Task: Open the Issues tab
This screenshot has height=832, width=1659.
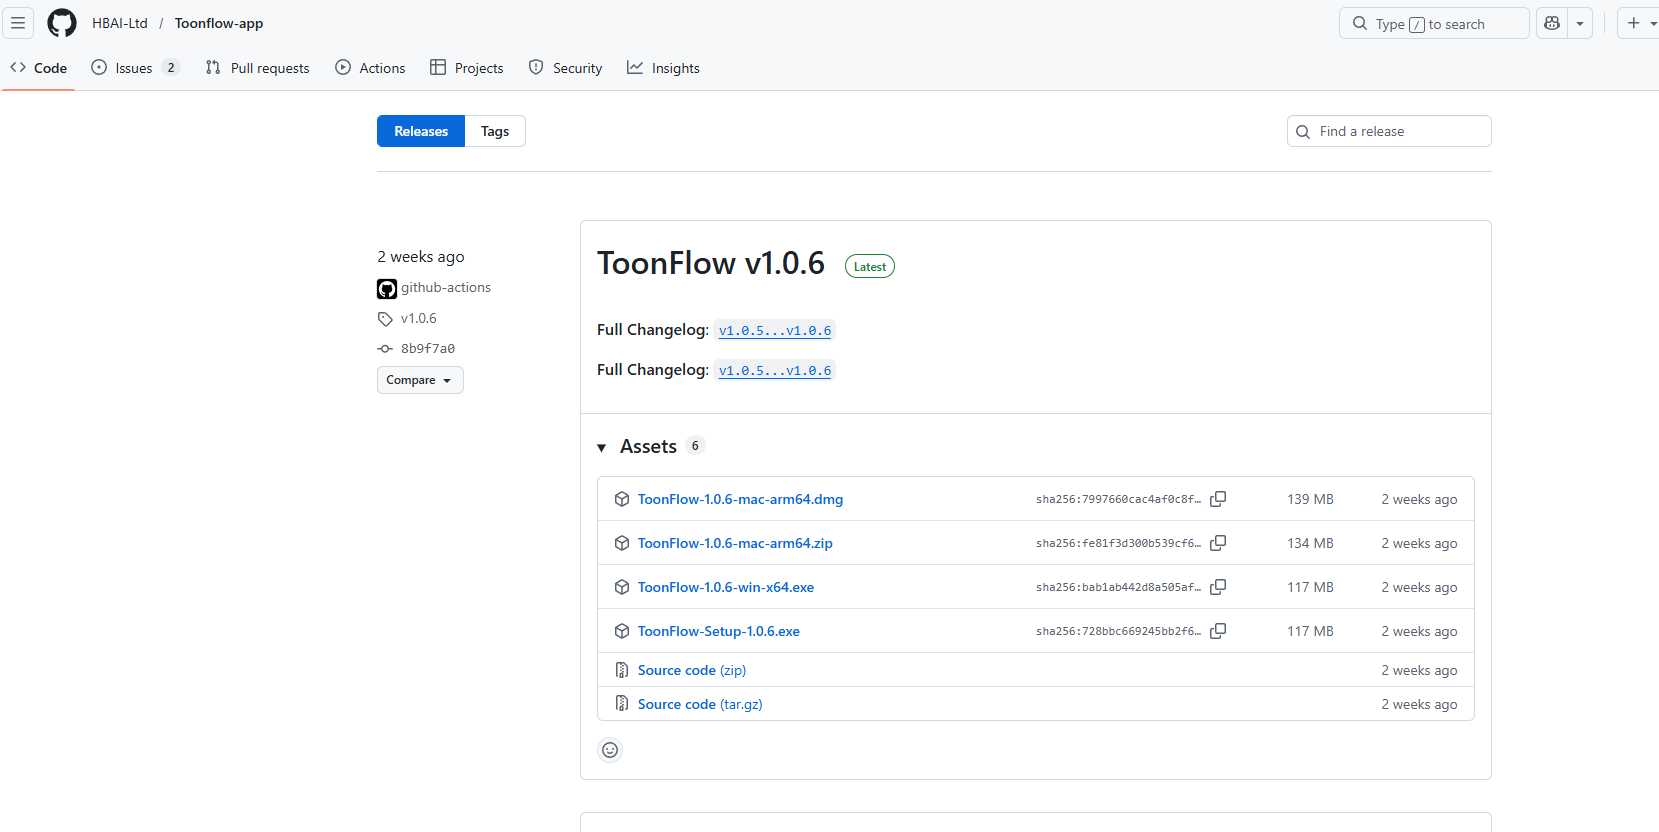Action: coord(134,68)
